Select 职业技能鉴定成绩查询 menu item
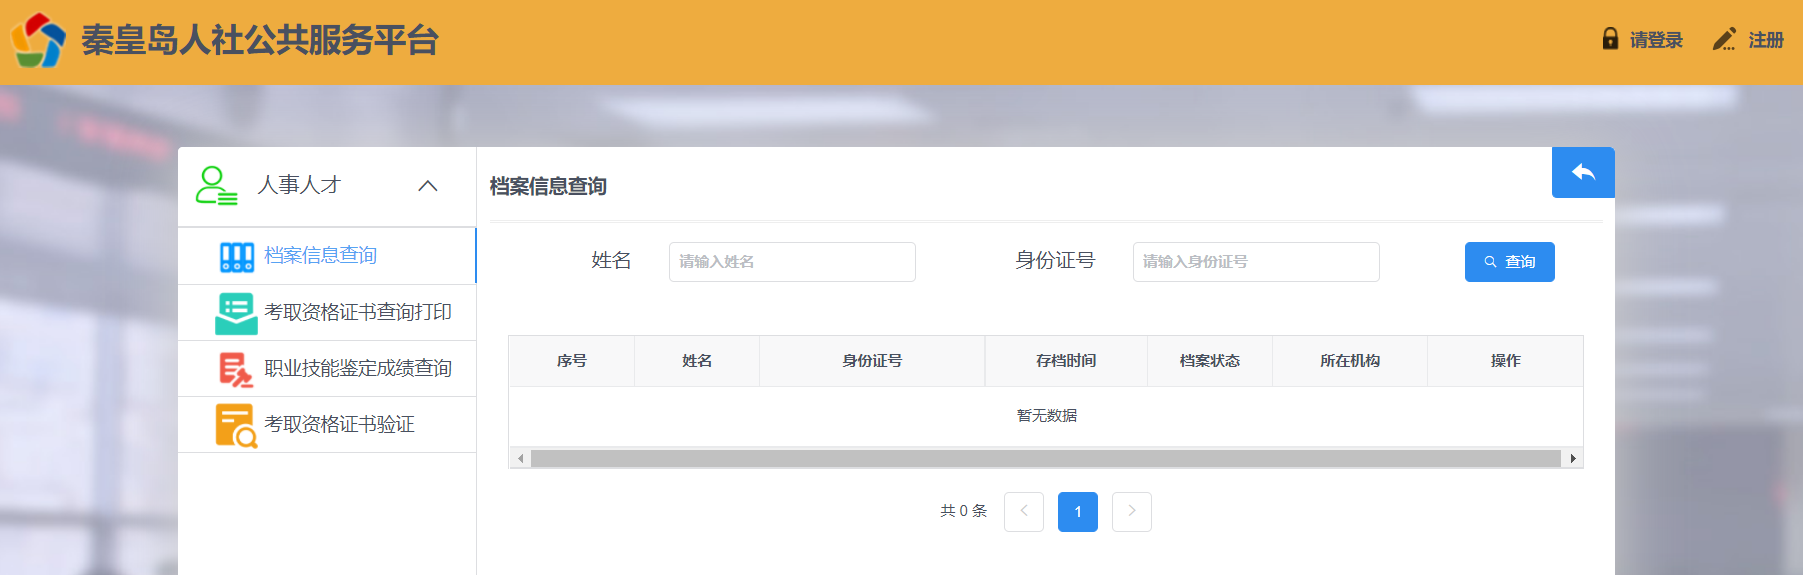Viewport: 1803px width, 575px height. click(x=357, y=369)
